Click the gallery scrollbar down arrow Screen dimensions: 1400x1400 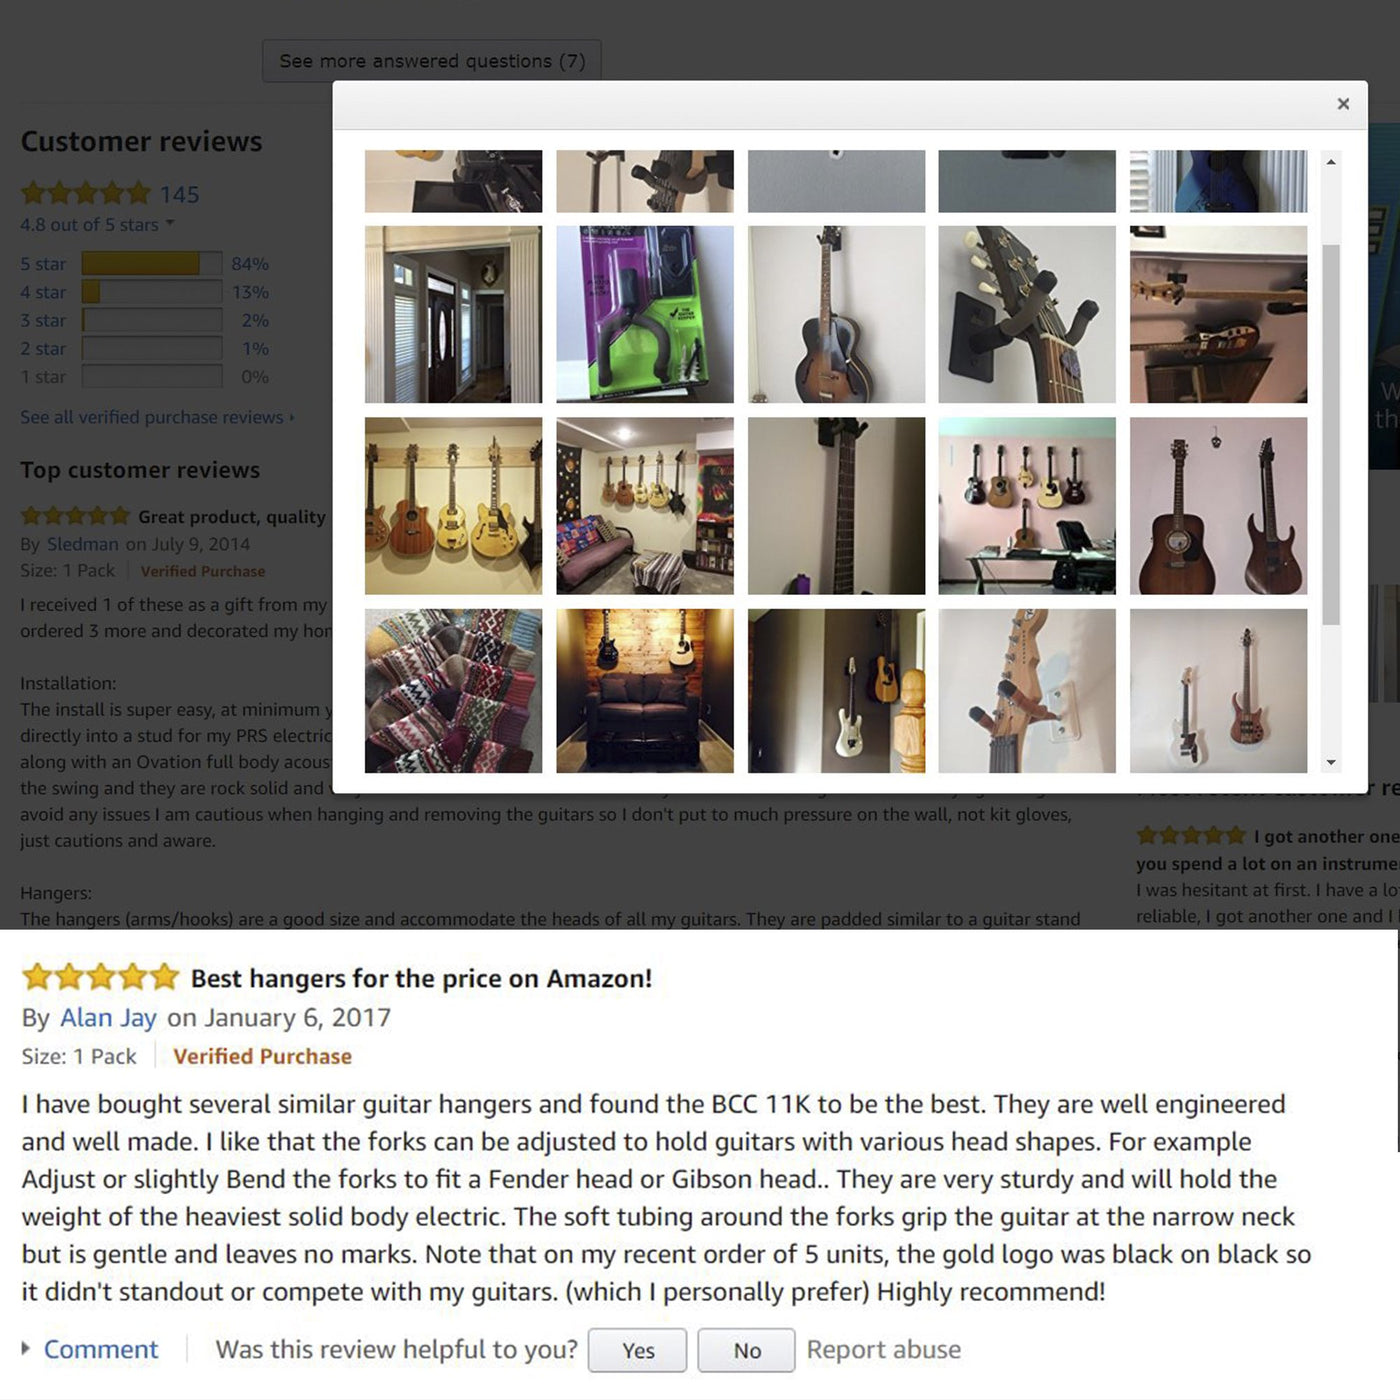1330,762
